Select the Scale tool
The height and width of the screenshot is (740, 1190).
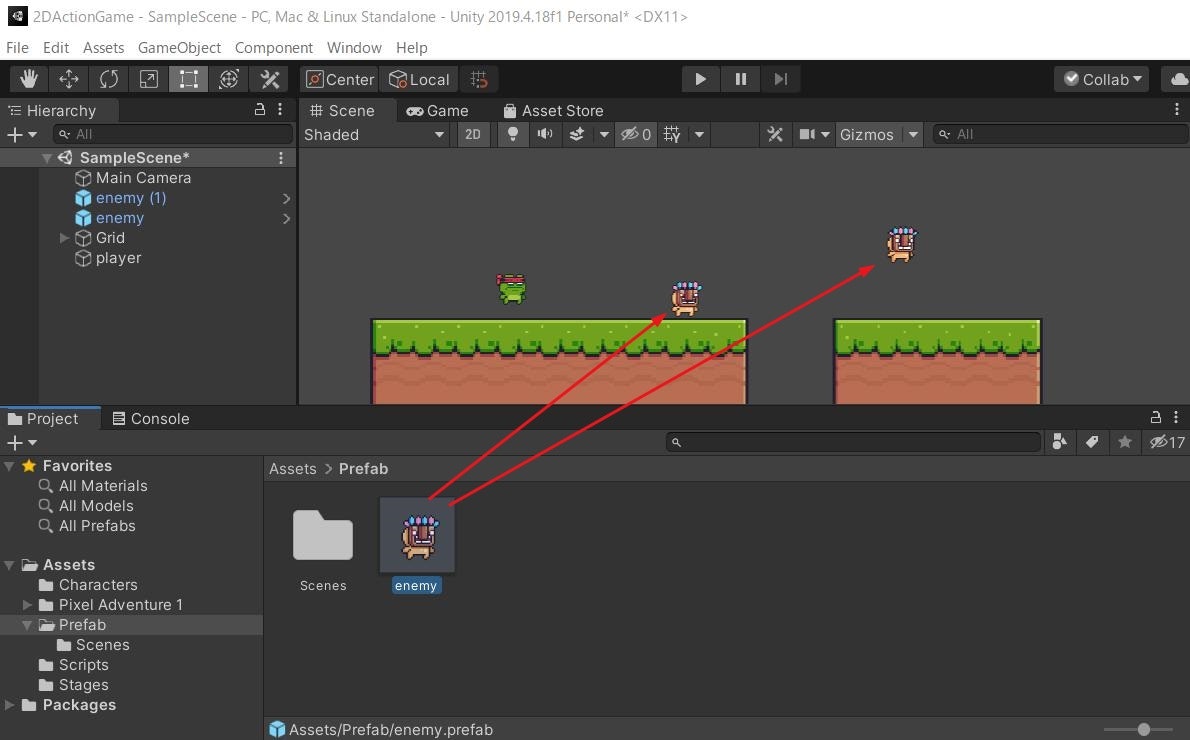pos(149,79)
